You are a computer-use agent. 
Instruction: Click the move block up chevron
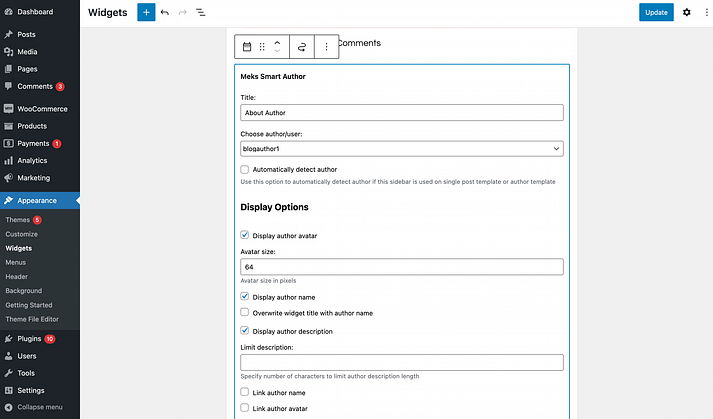(277, 42)
